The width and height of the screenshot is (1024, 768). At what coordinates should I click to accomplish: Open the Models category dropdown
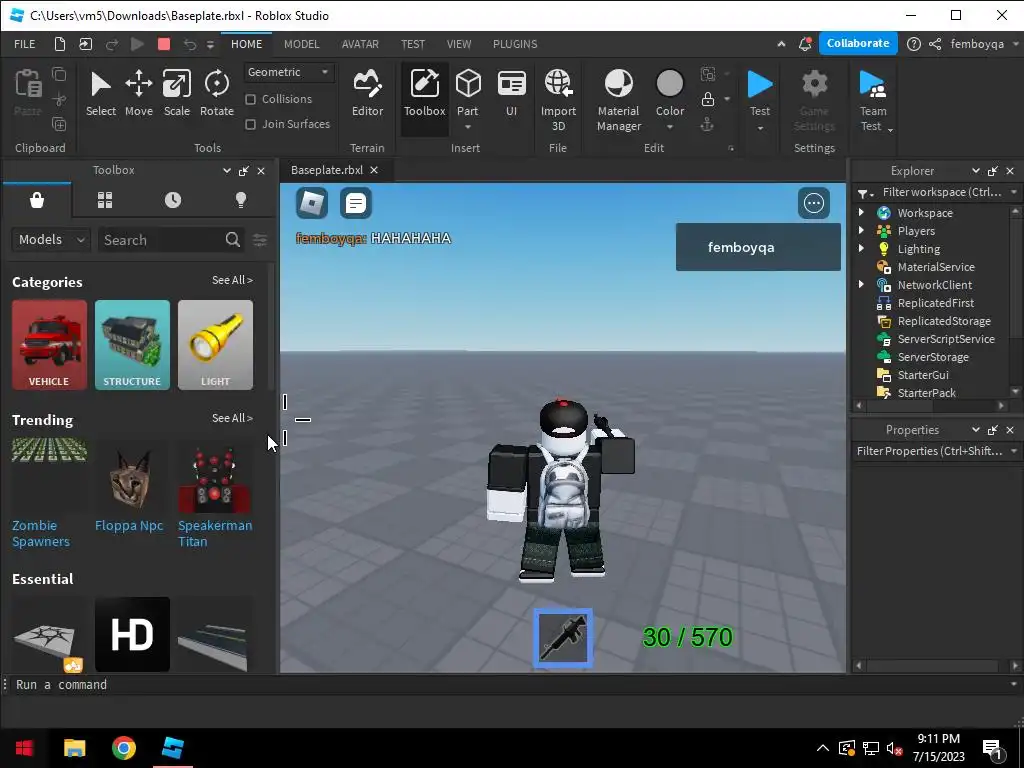tap(50, 240)
